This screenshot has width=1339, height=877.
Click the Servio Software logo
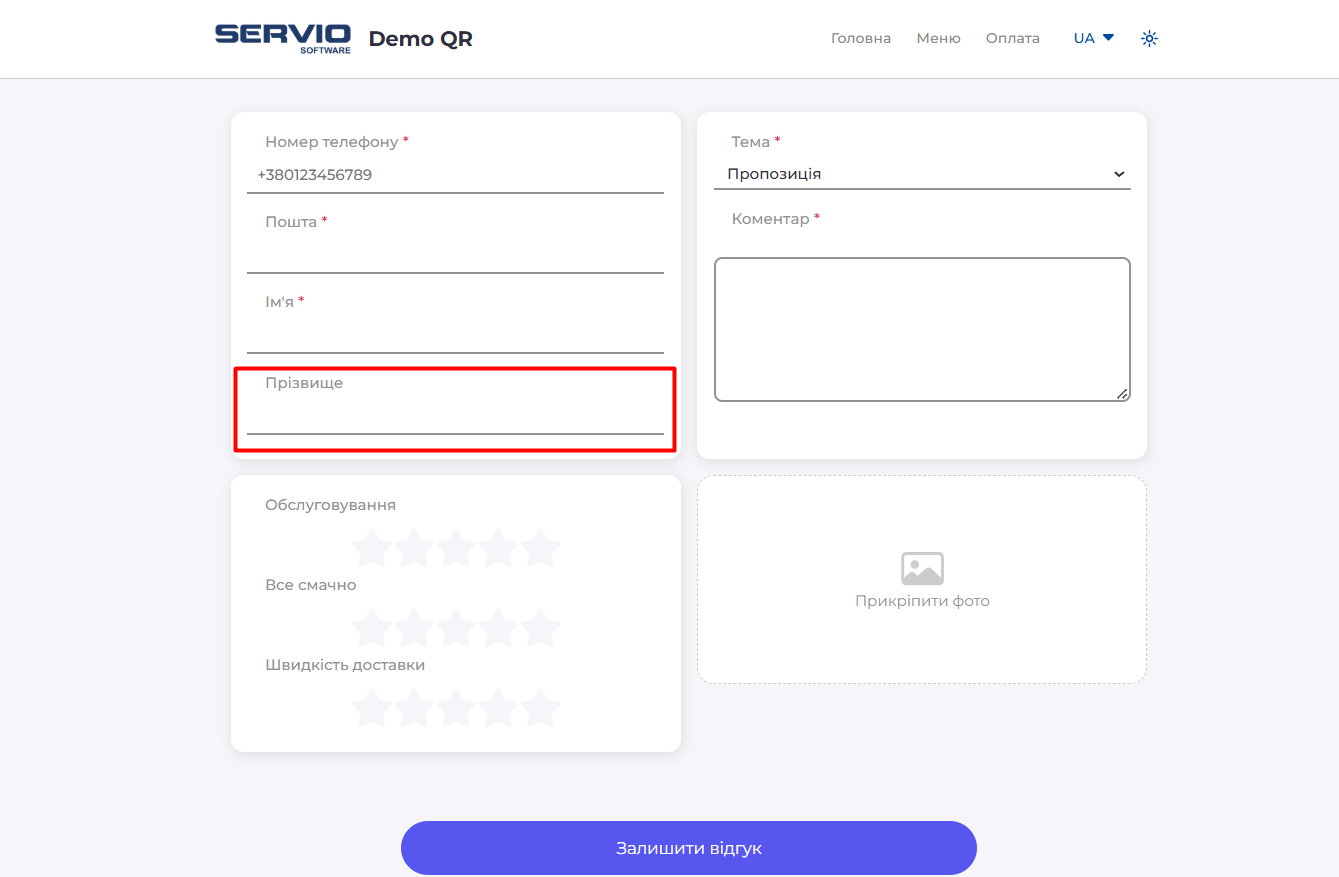click(283, 38)
